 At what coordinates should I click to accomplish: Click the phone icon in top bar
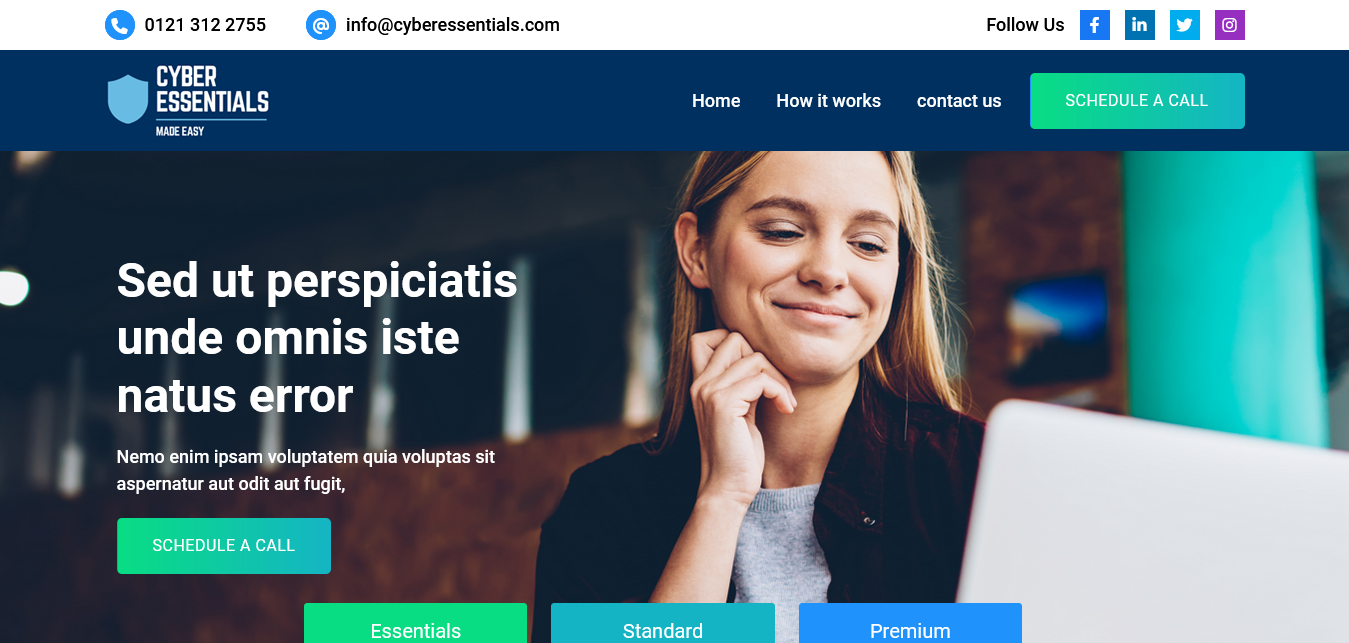click(120, 25)
